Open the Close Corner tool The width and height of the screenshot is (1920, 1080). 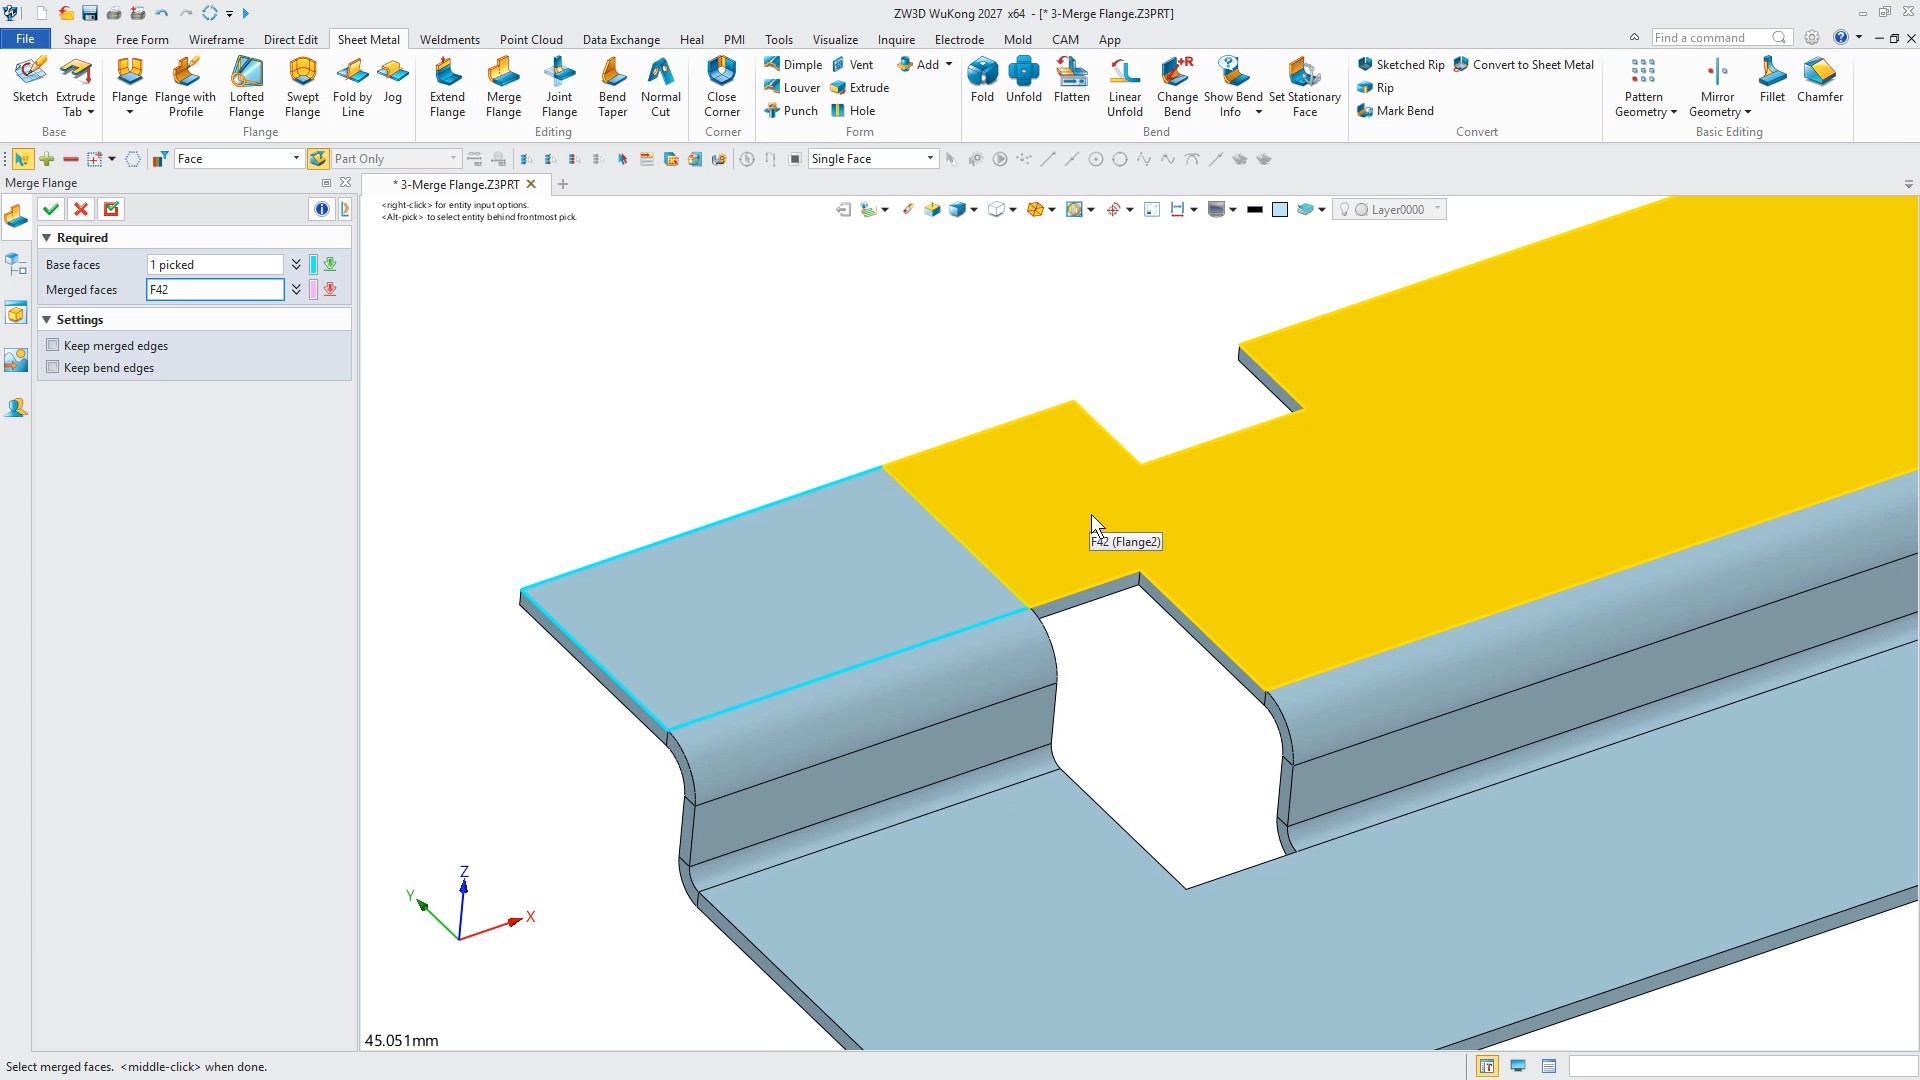pos(721,87)
